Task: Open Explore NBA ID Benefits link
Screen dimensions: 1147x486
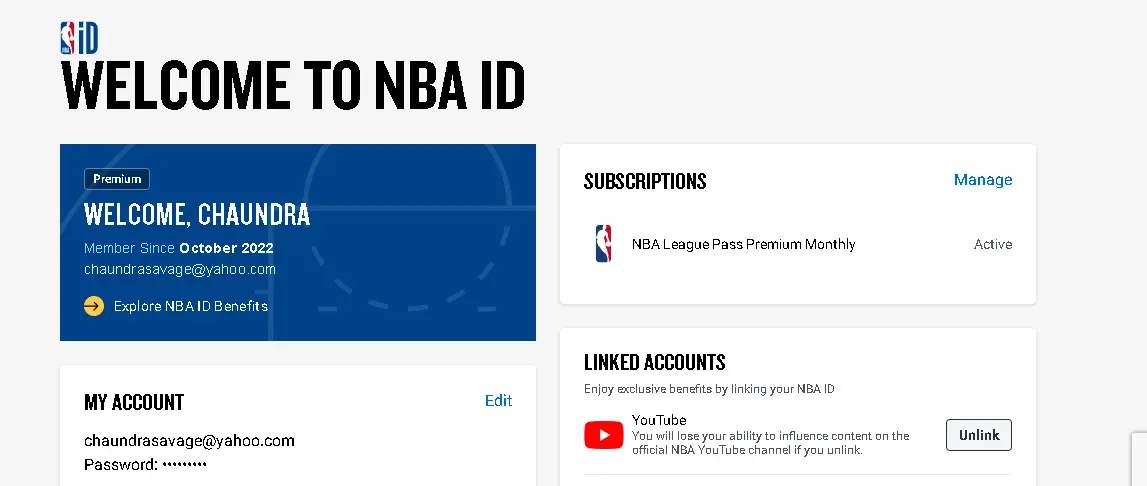Action: point(190,306)
